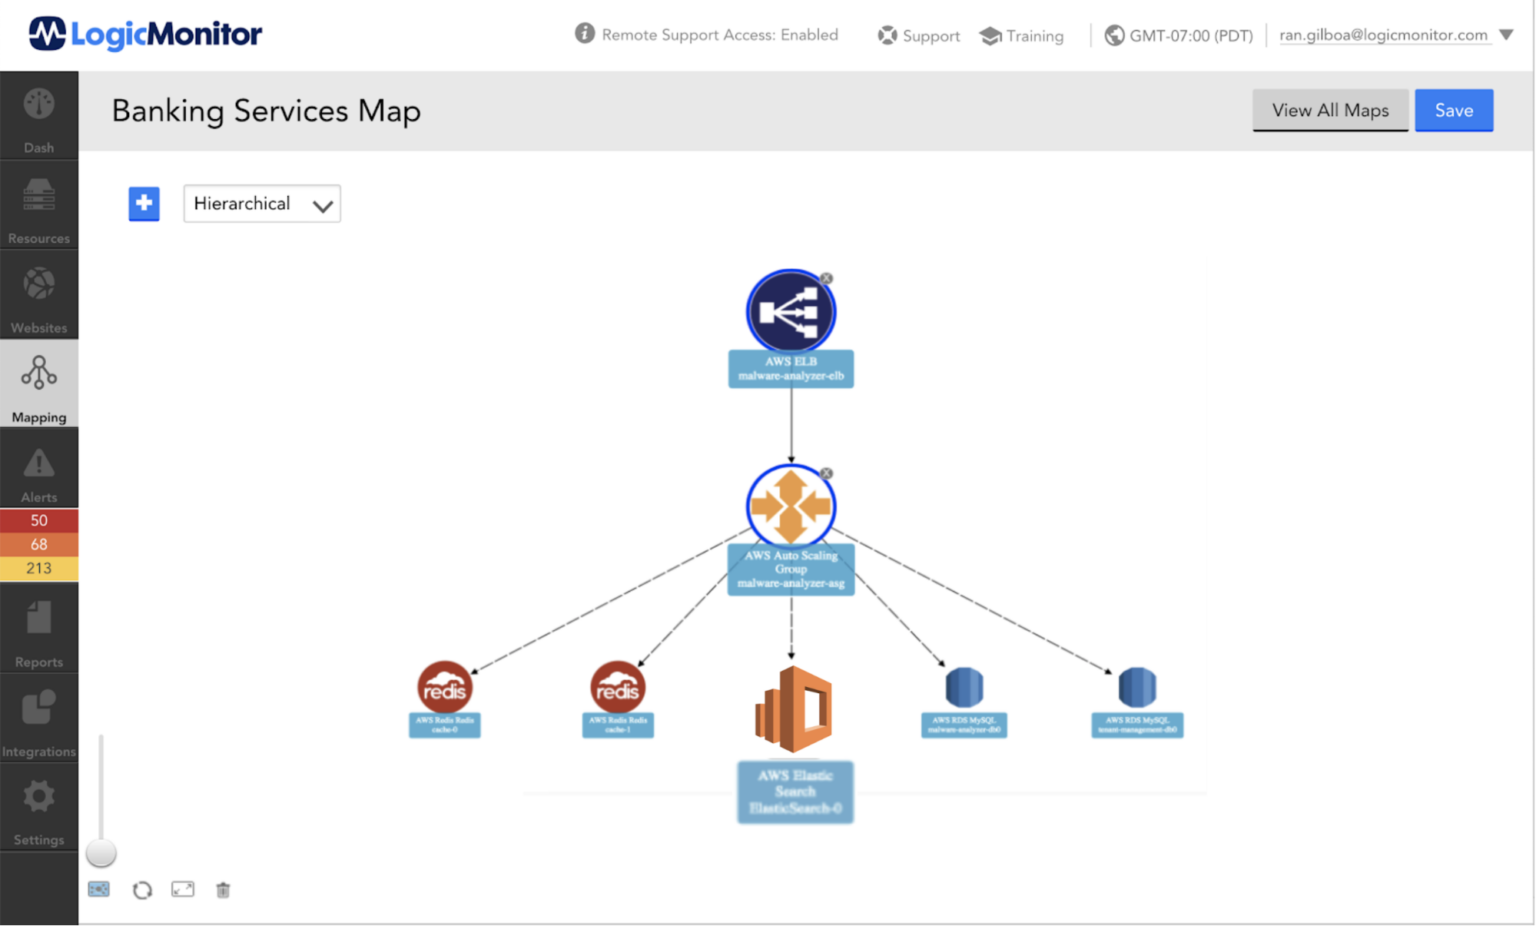The height and width of the screenshot is (926, 1536).
Task: Select the AWS Auto Scaling Group node
Action: tap(791, 506)
